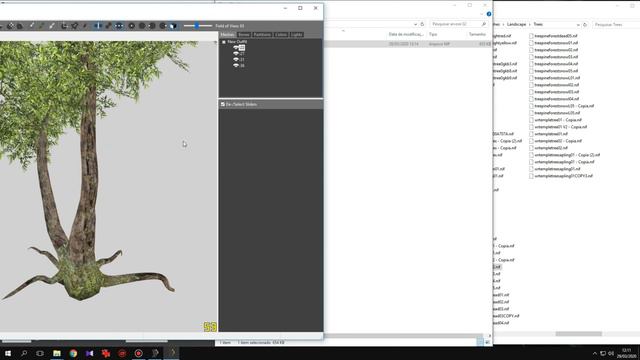This screenshot has width=640, height=360.
Task: Select the transform tool icon in toolbar
Action: tap(64, 26)
